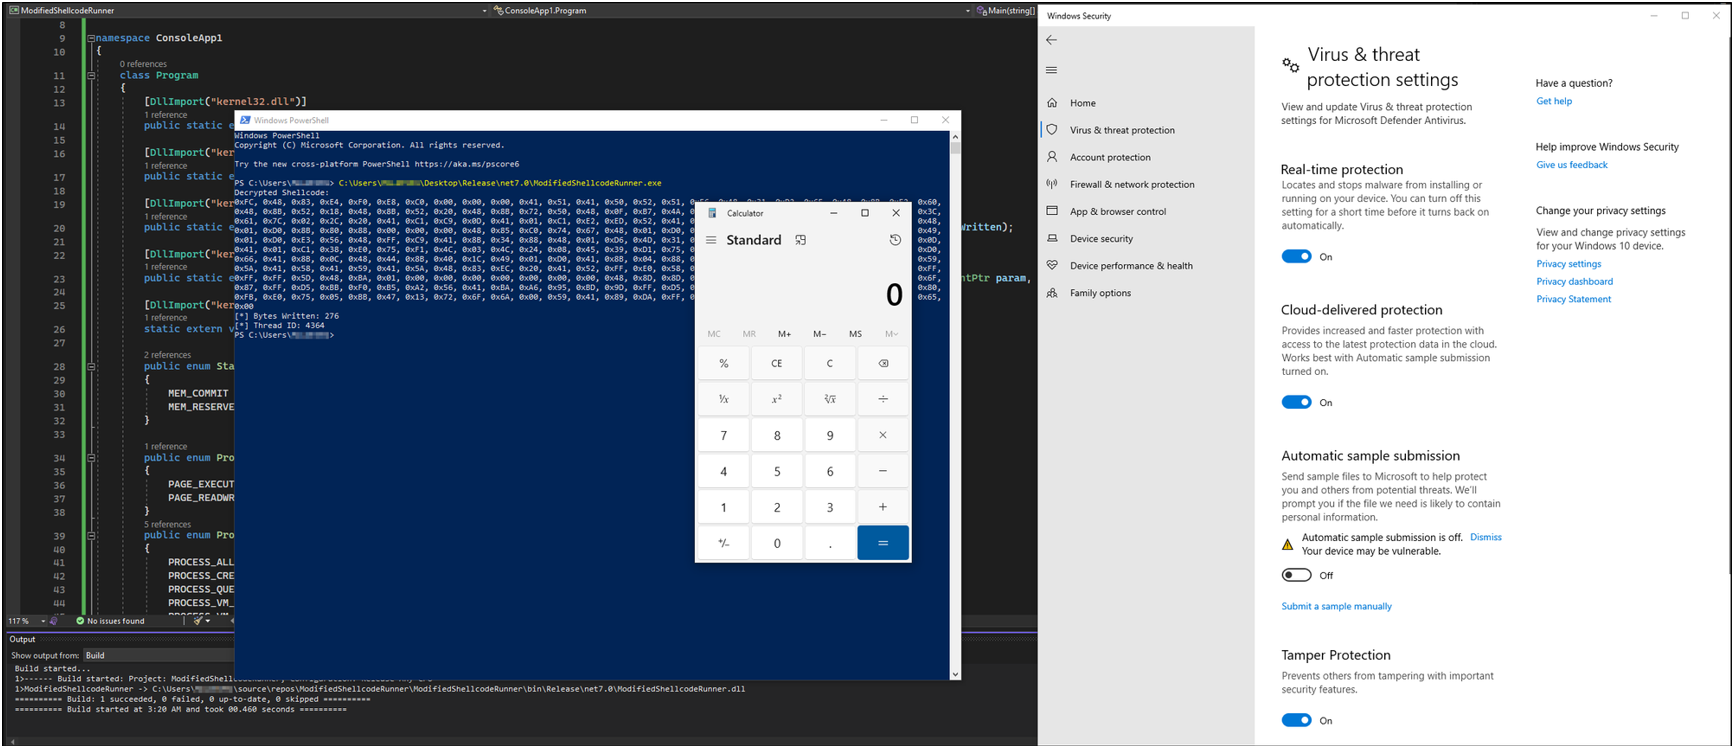This screenshot has width=1735, height=746.
Task: Click the code cleanup broom icon
Action: 200,621
